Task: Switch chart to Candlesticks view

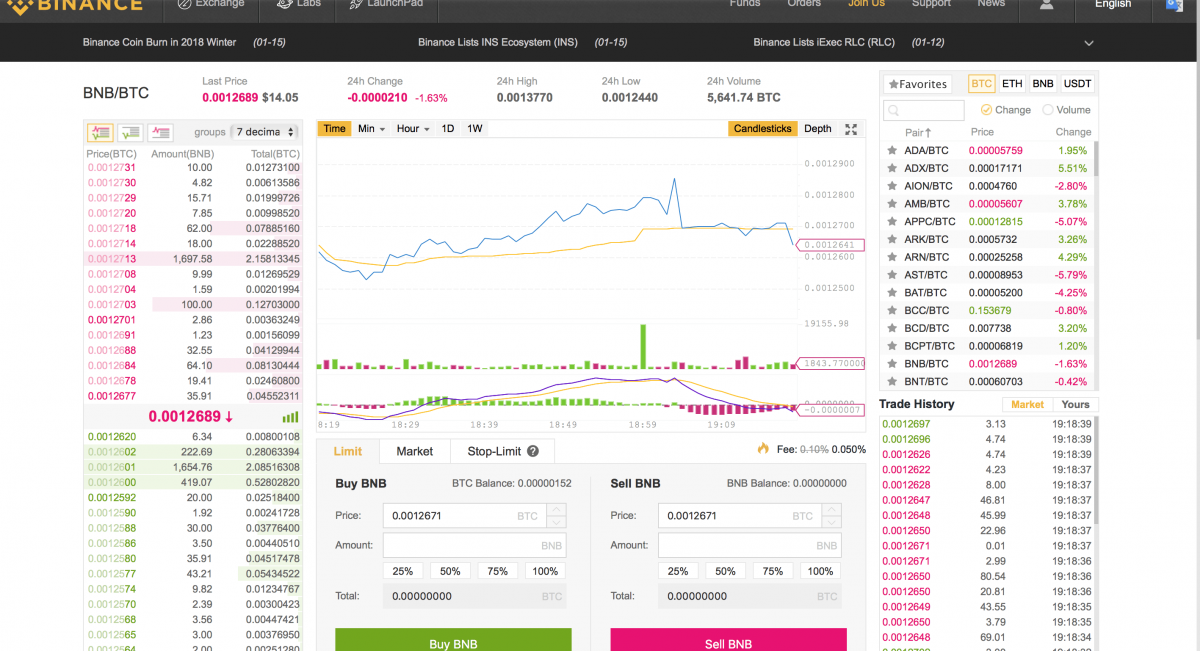Action: tap(762, 129)
